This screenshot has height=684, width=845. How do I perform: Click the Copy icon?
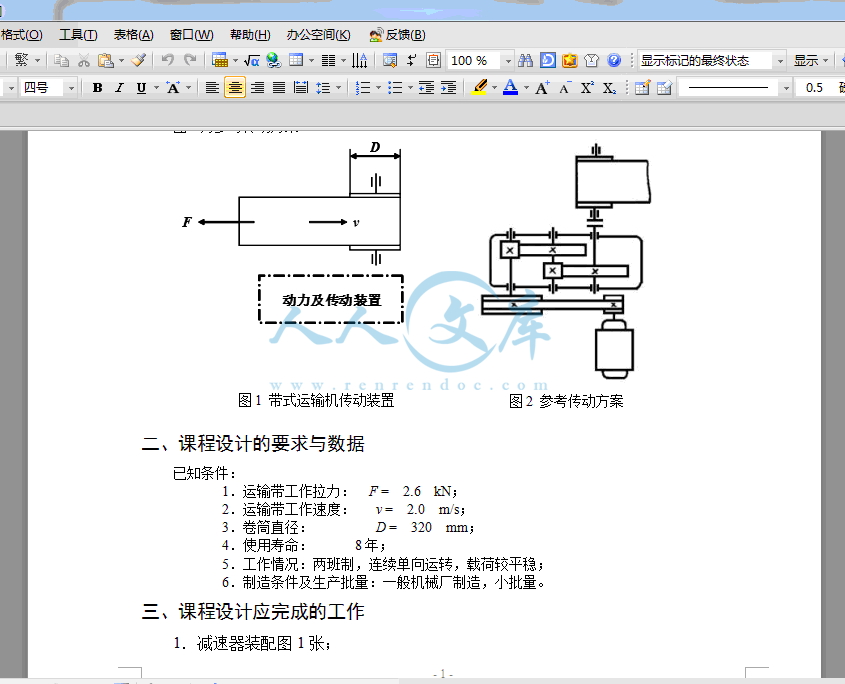click(61, 60)
